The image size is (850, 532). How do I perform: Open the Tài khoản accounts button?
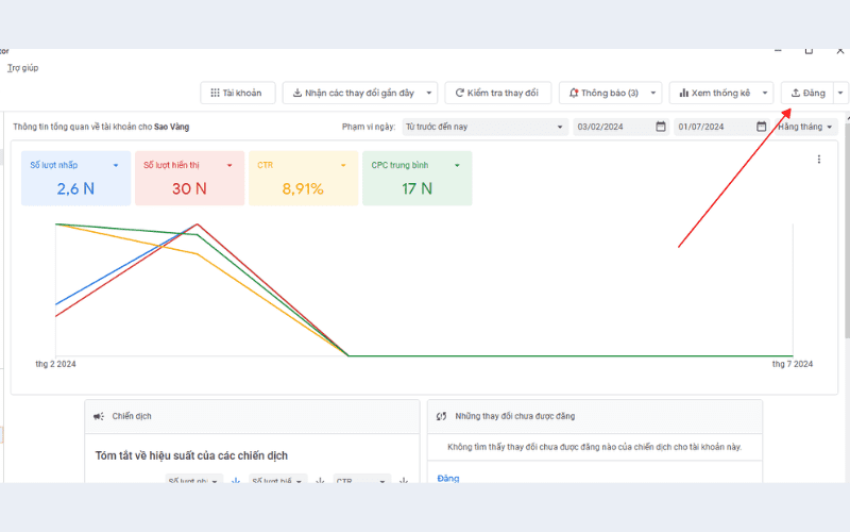click(237, 93)
